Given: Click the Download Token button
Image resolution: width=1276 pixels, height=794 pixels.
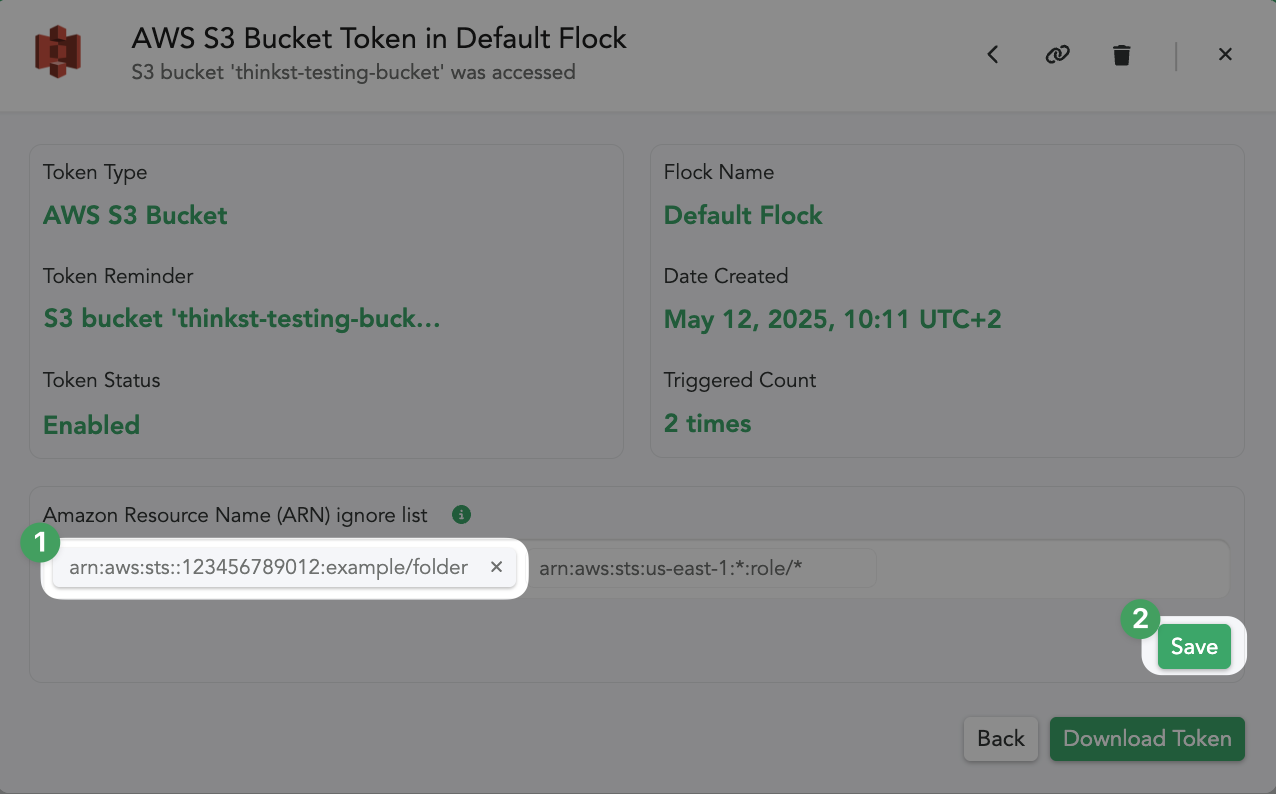Looking at the screenshot, I should click(x=1147, y=739).
